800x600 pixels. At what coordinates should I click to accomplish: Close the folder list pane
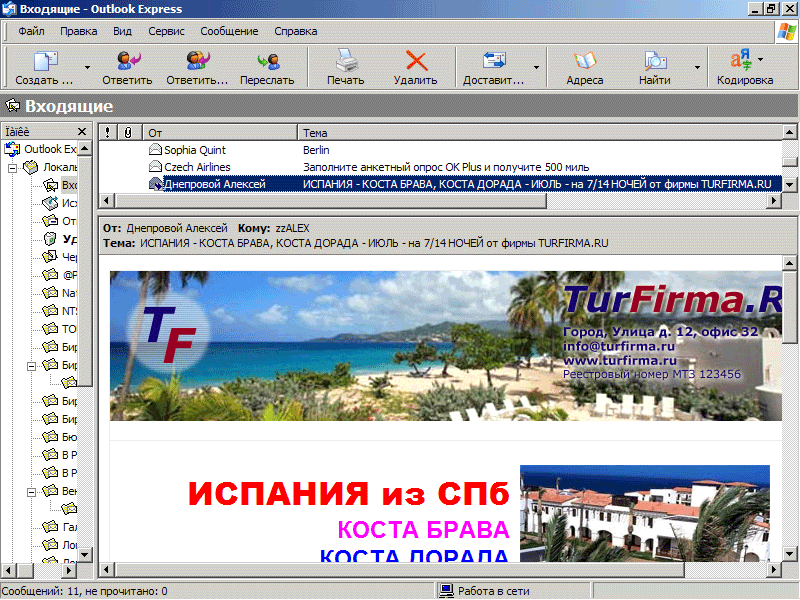click(82, 132)
